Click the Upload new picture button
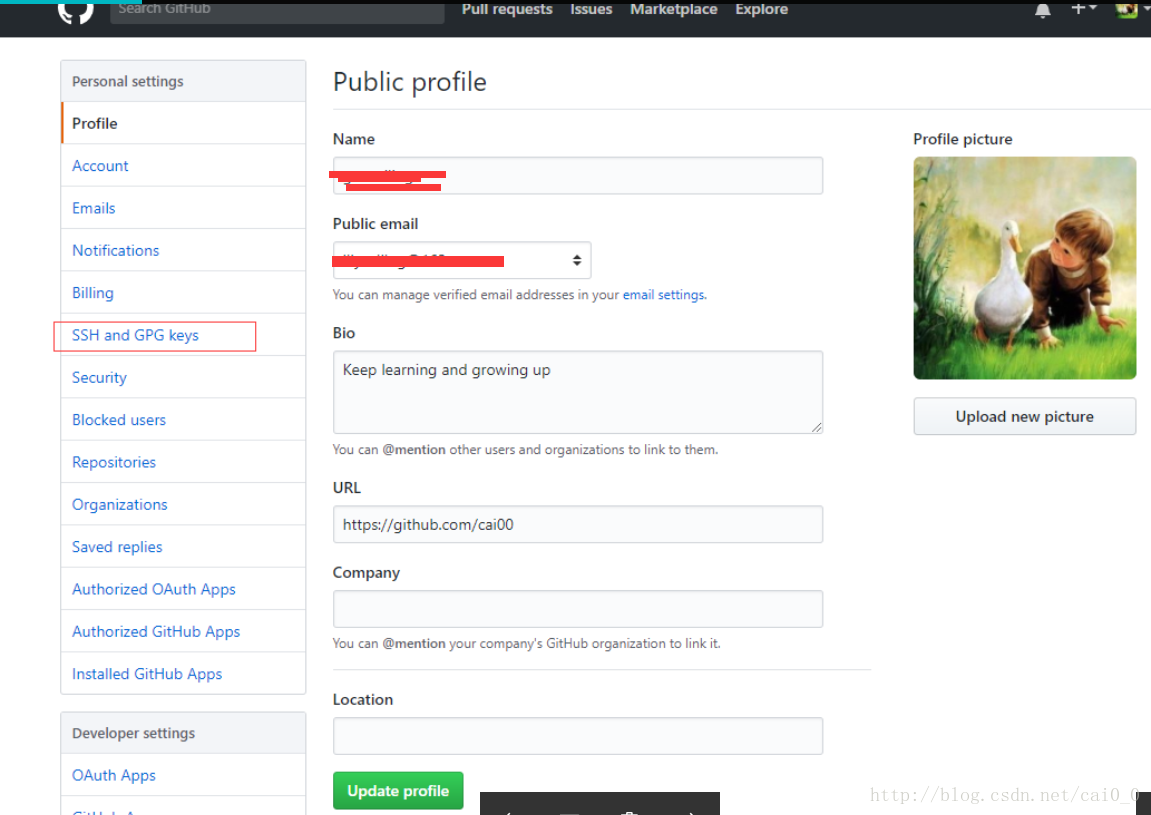The width and height of the screenshot is (1151, 815). click(x=1025, y=416)
